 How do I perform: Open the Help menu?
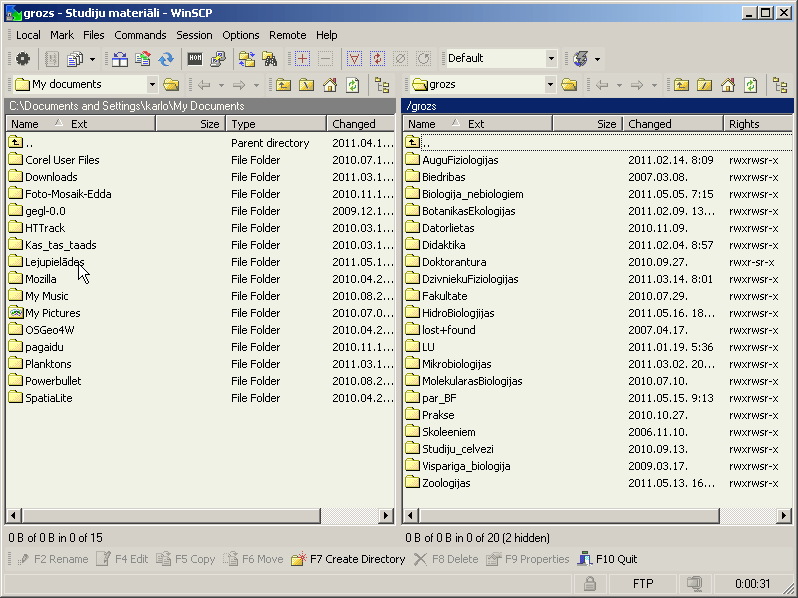pos(326,35)
